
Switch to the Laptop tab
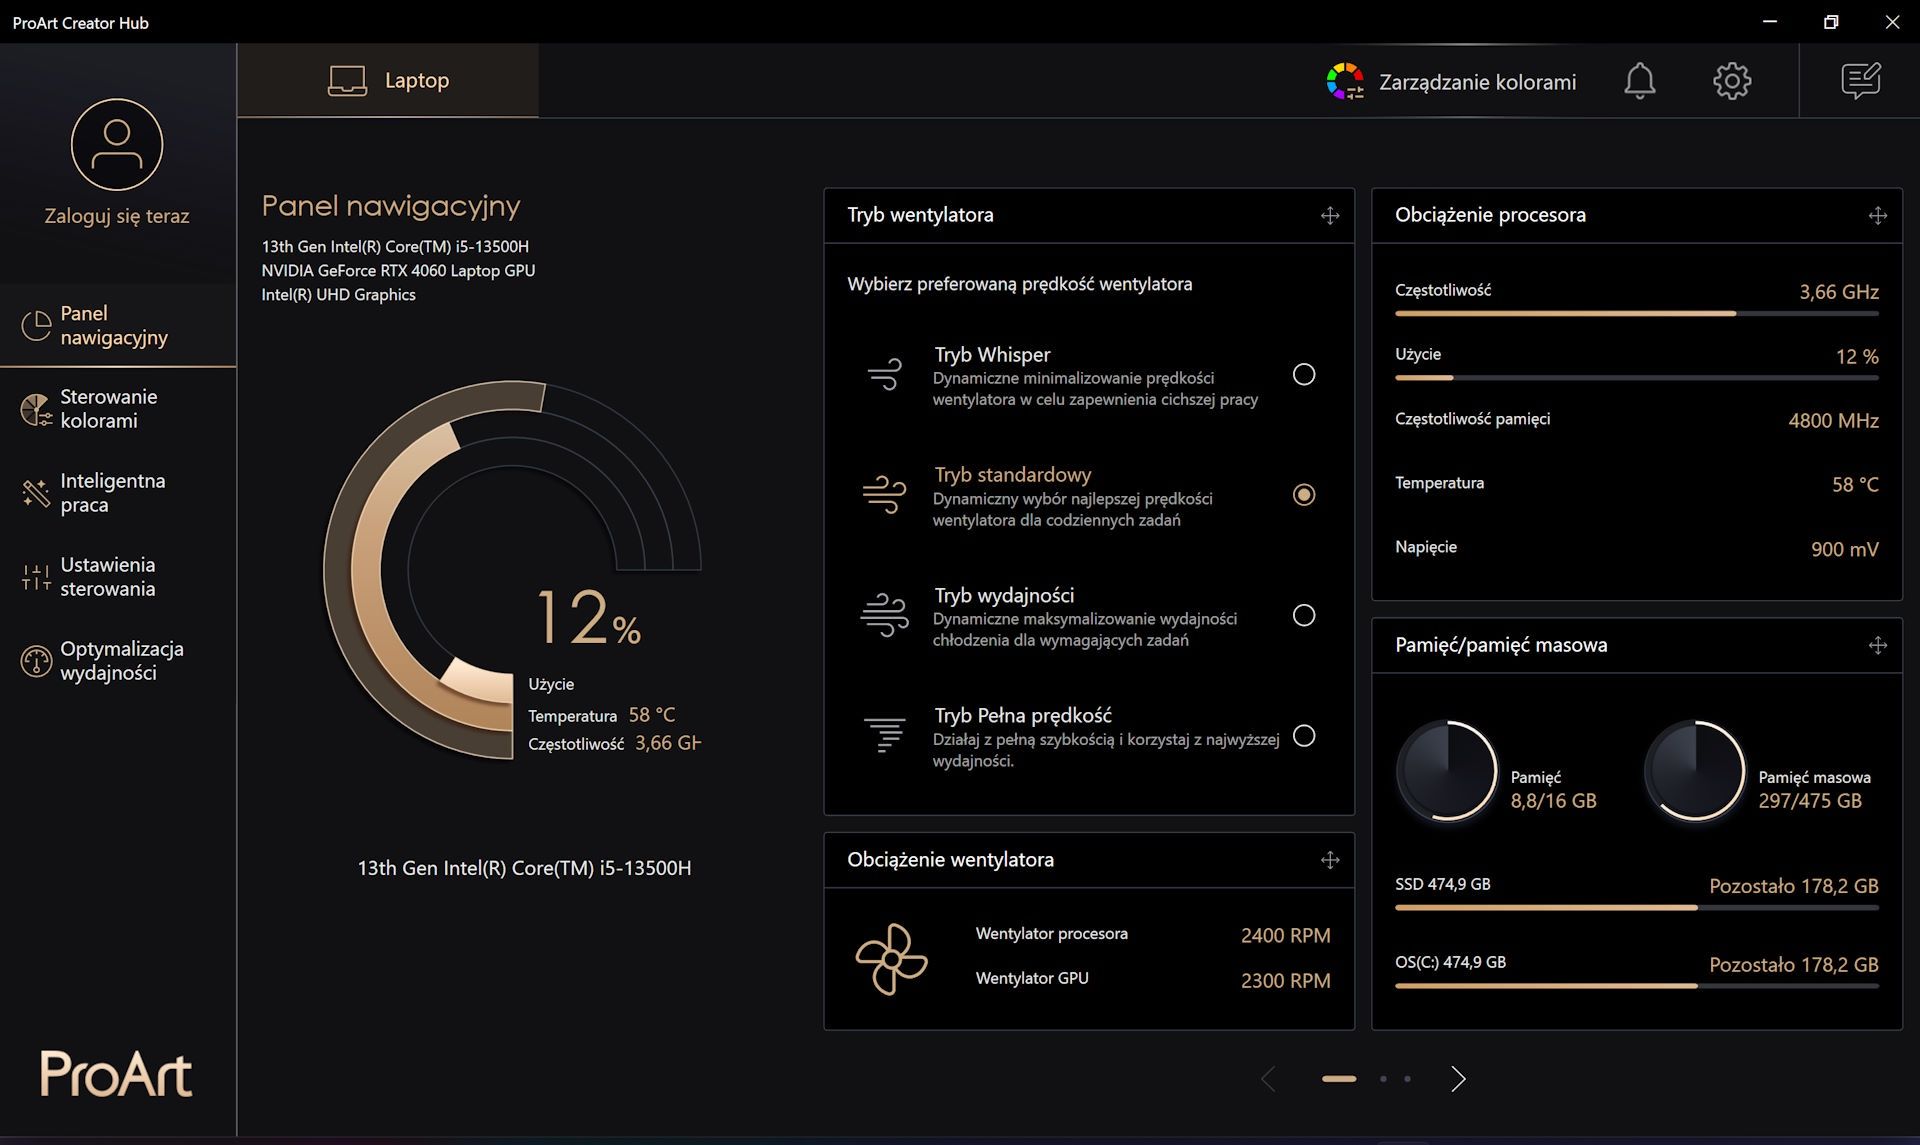click(388, 81)
